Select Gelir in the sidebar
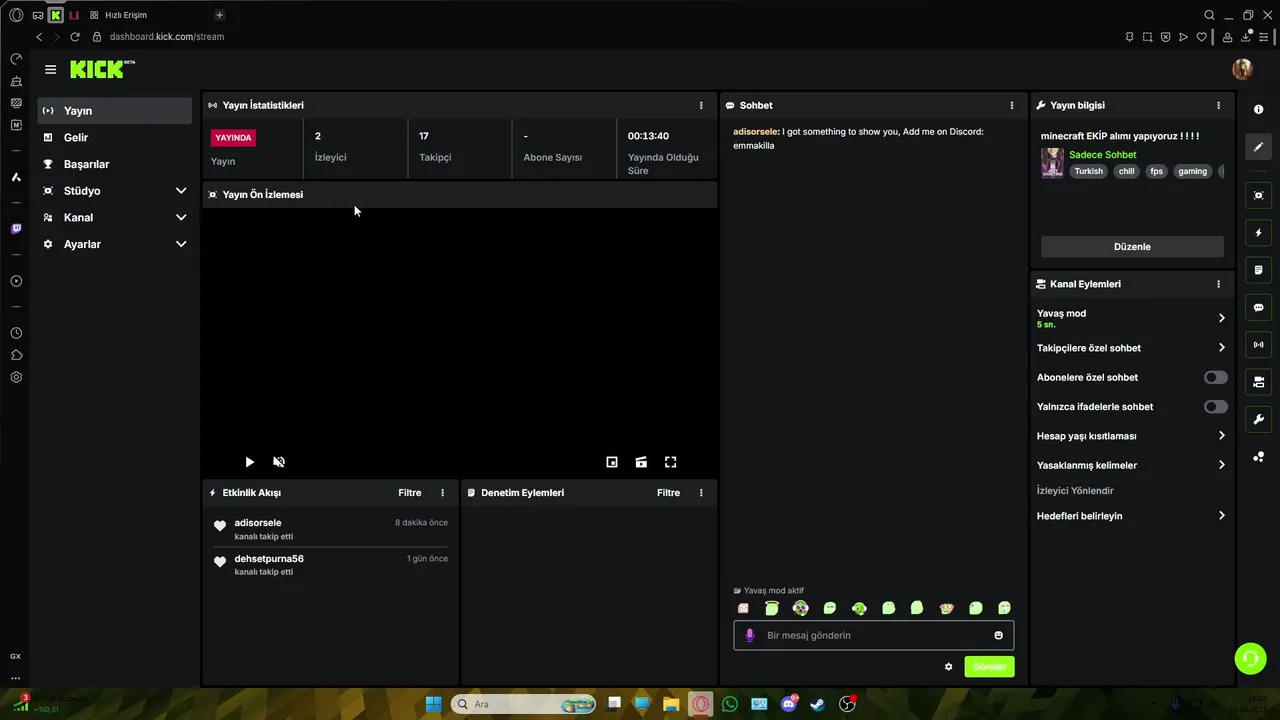 point(115,137)
